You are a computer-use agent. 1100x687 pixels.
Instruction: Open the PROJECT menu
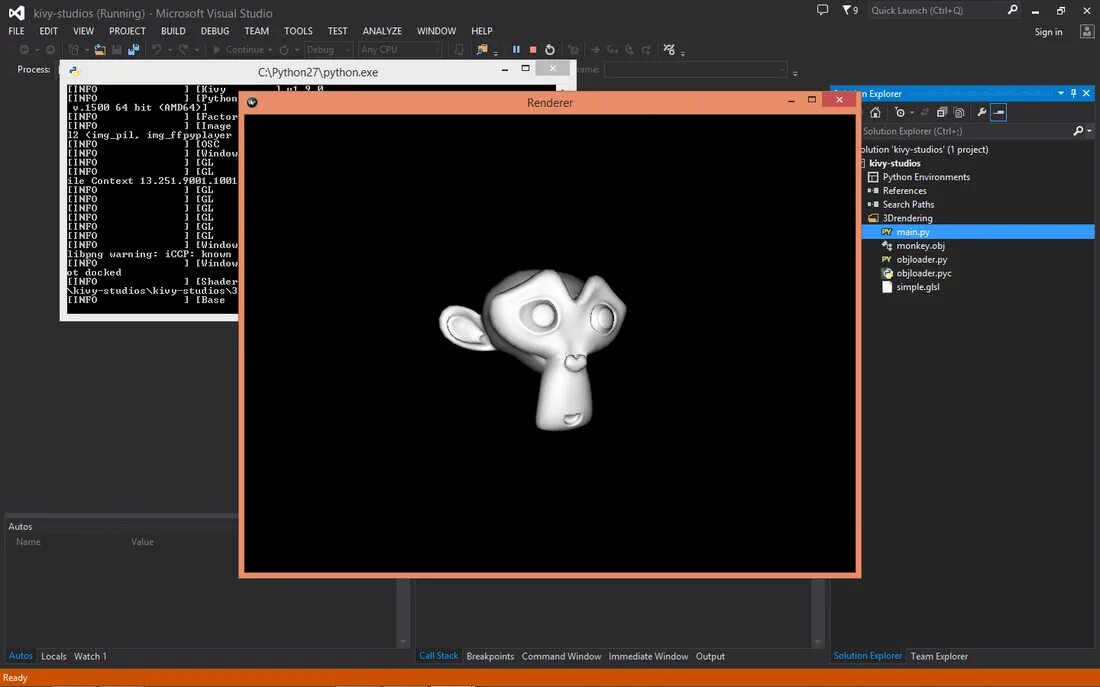coord(127,31)
